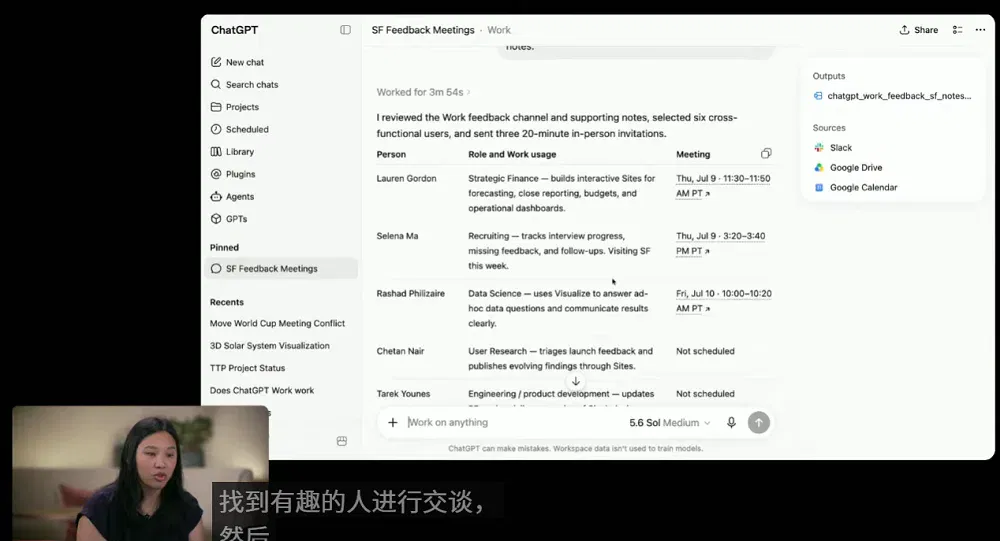This screenshot has height=541, width=1000.
Task: Click Selena Ma in the table
Action: pos(397,236)
